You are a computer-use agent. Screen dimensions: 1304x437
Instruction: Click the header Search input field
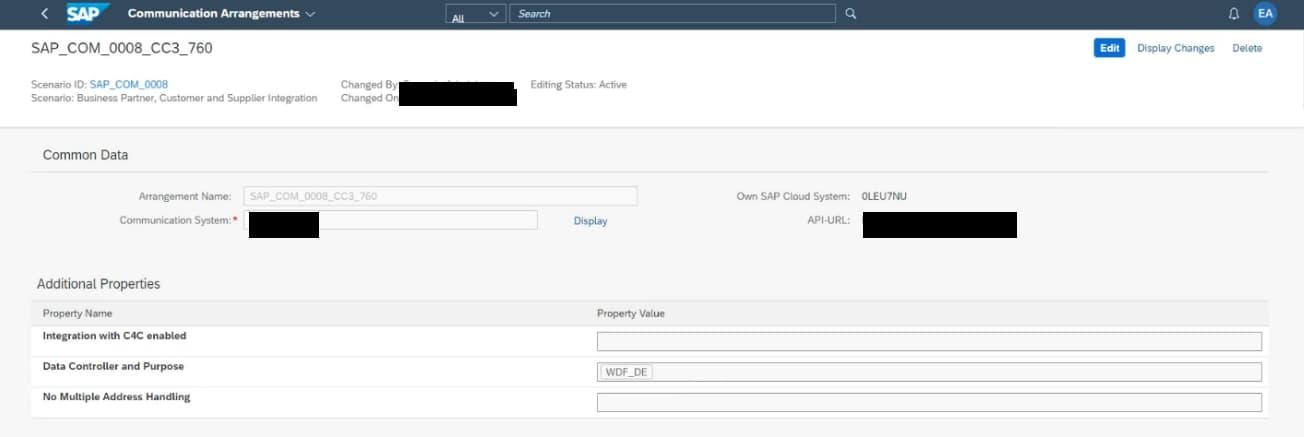coord(672,14)
